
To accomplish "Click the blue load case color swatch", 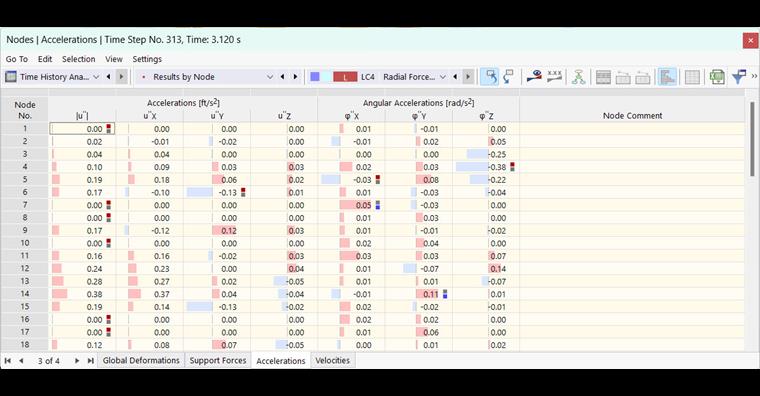I will pyautogui.click(x=315, y=77).
